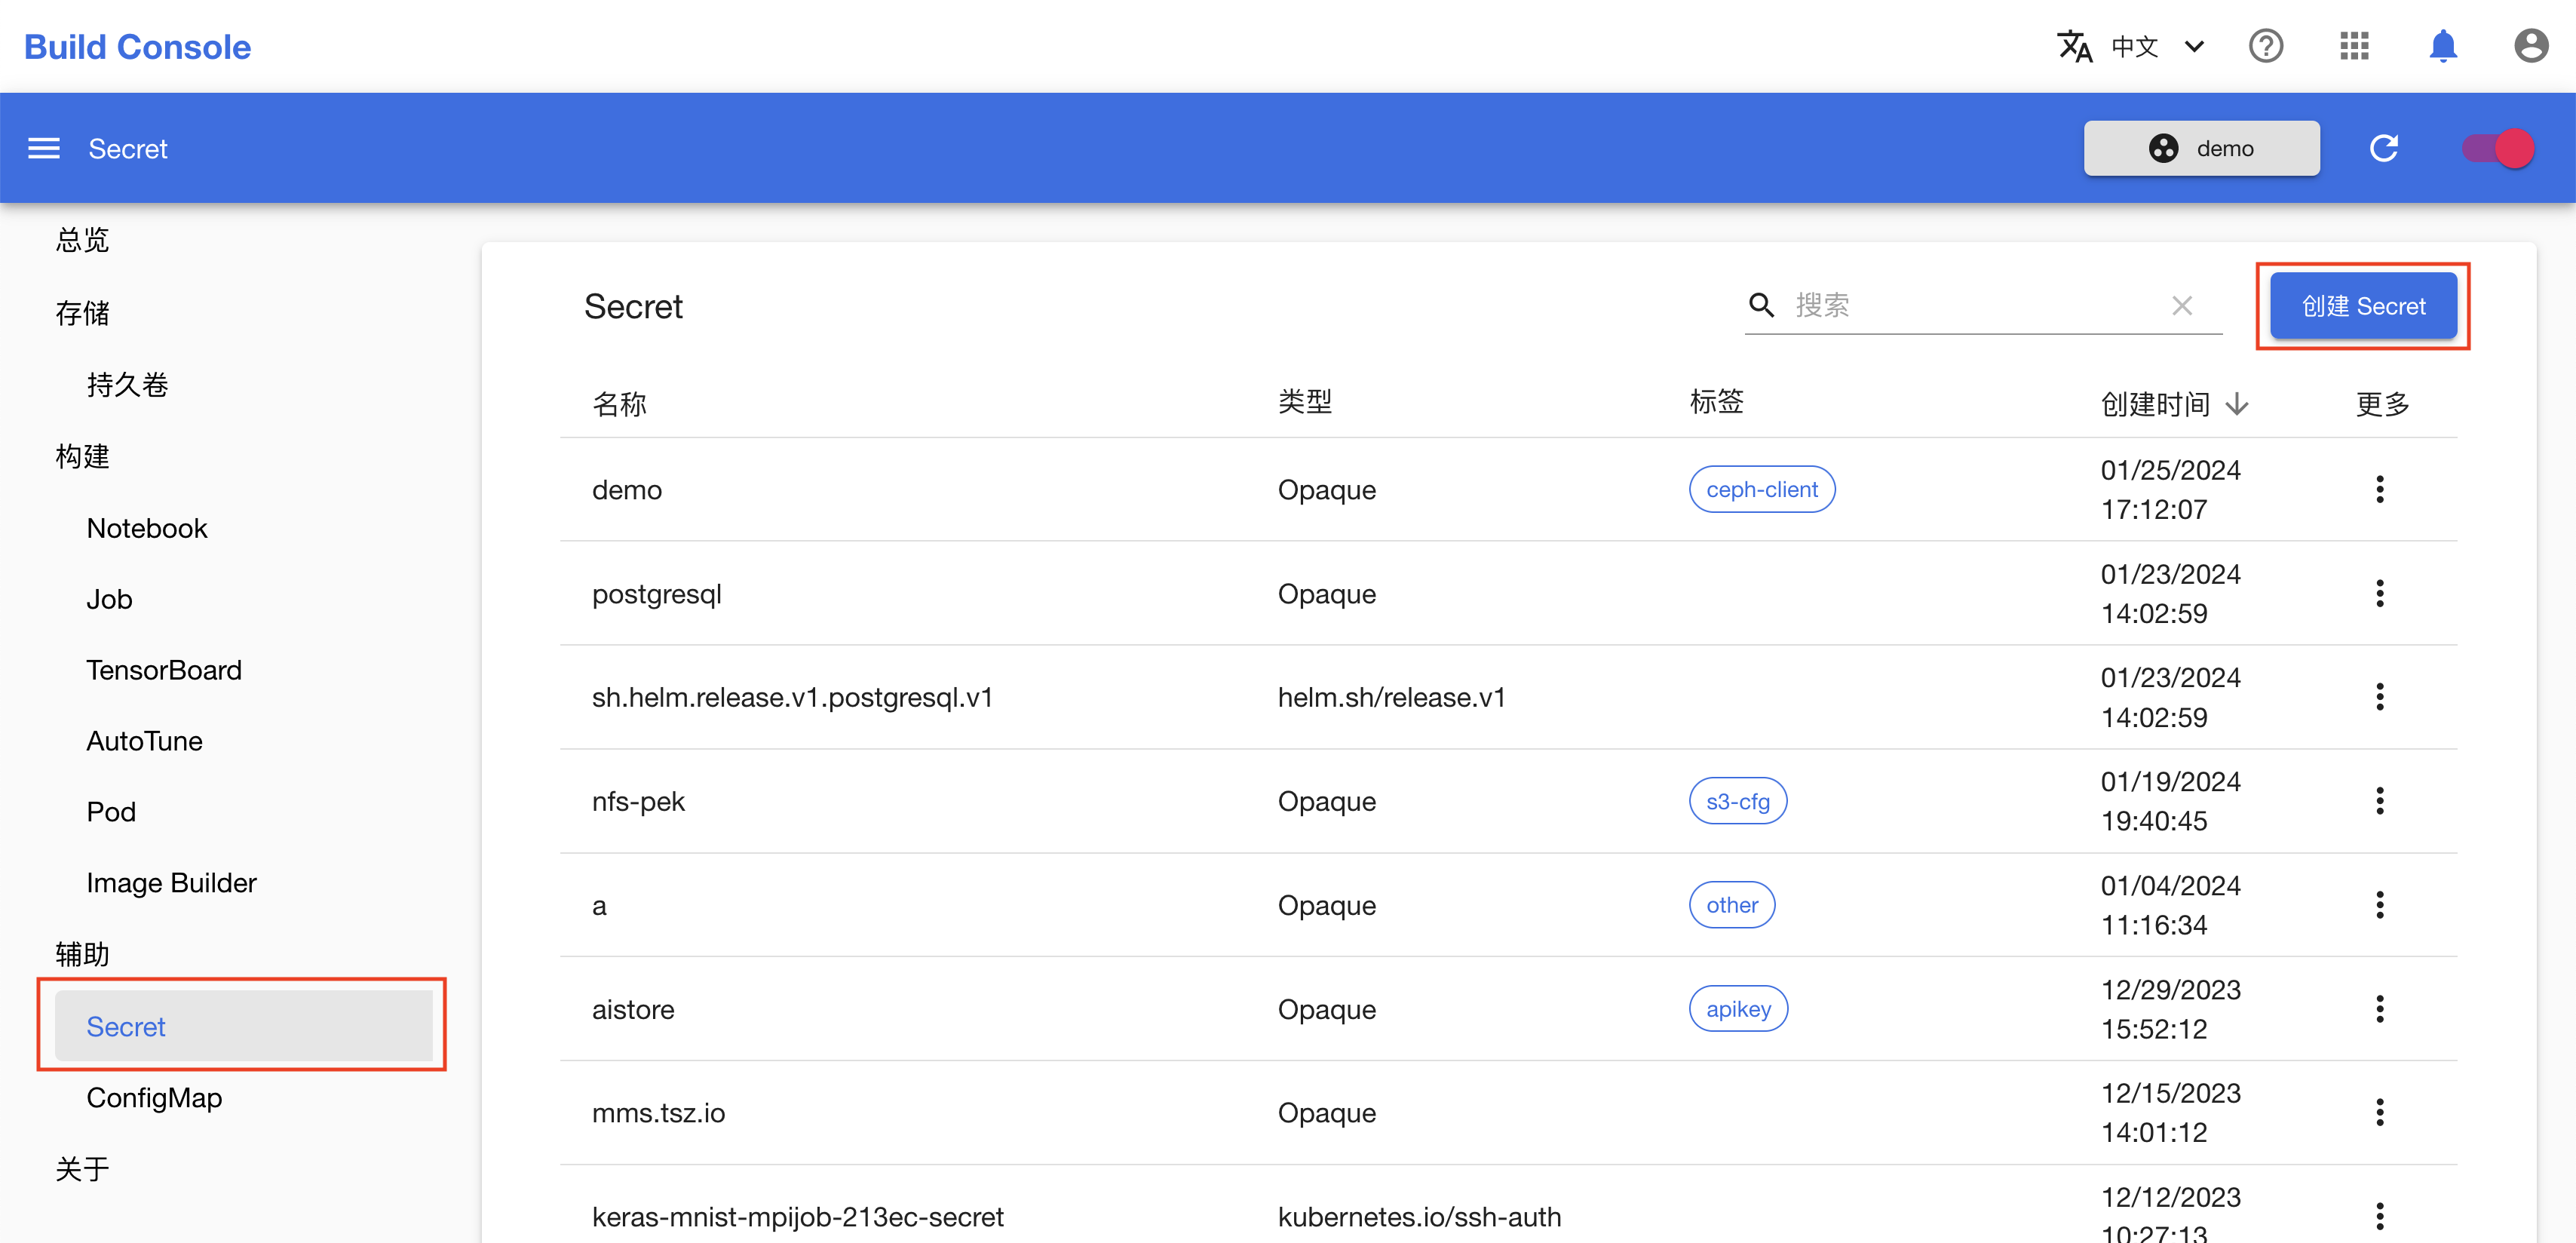This screenshot has width=2576, height=1243.
Task: Open more options for demo secret
Action: click(x=2380, y=489)
